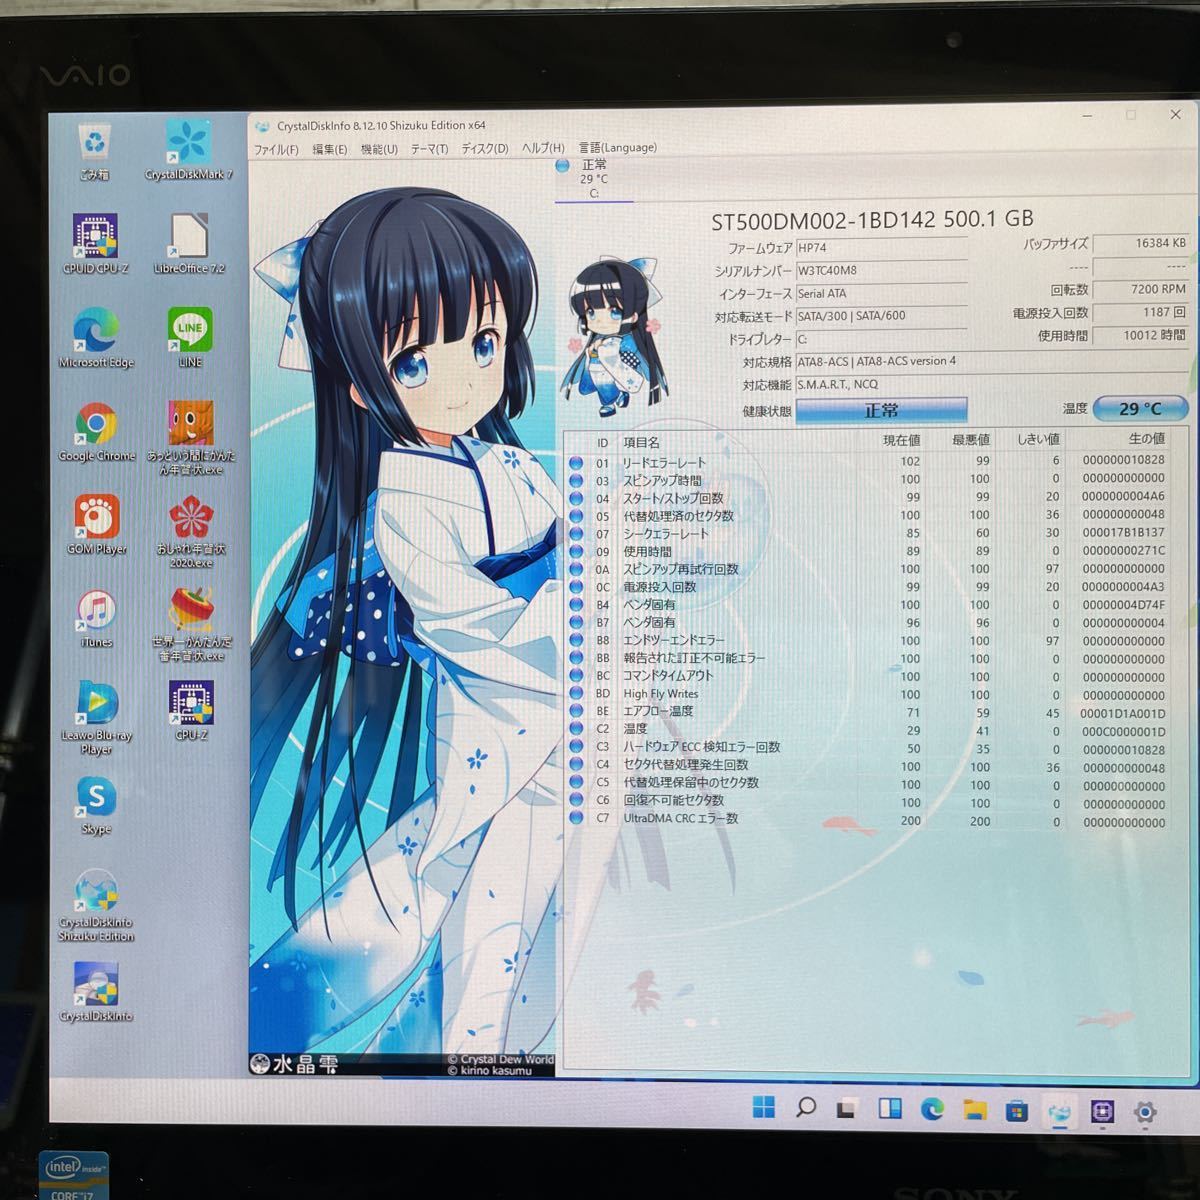Click the 29 °C temperature button
The image size is (1200, 1200).
pyautogui.click(x=1140, y=408)
